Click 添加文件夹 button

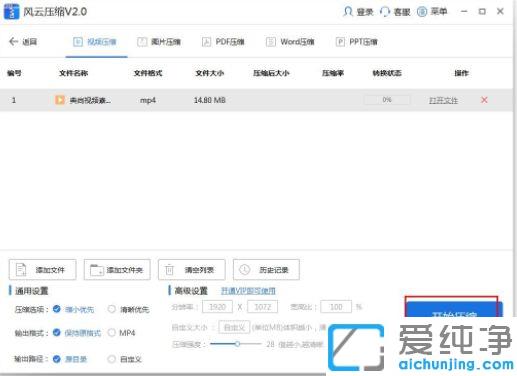click(117, 270)
